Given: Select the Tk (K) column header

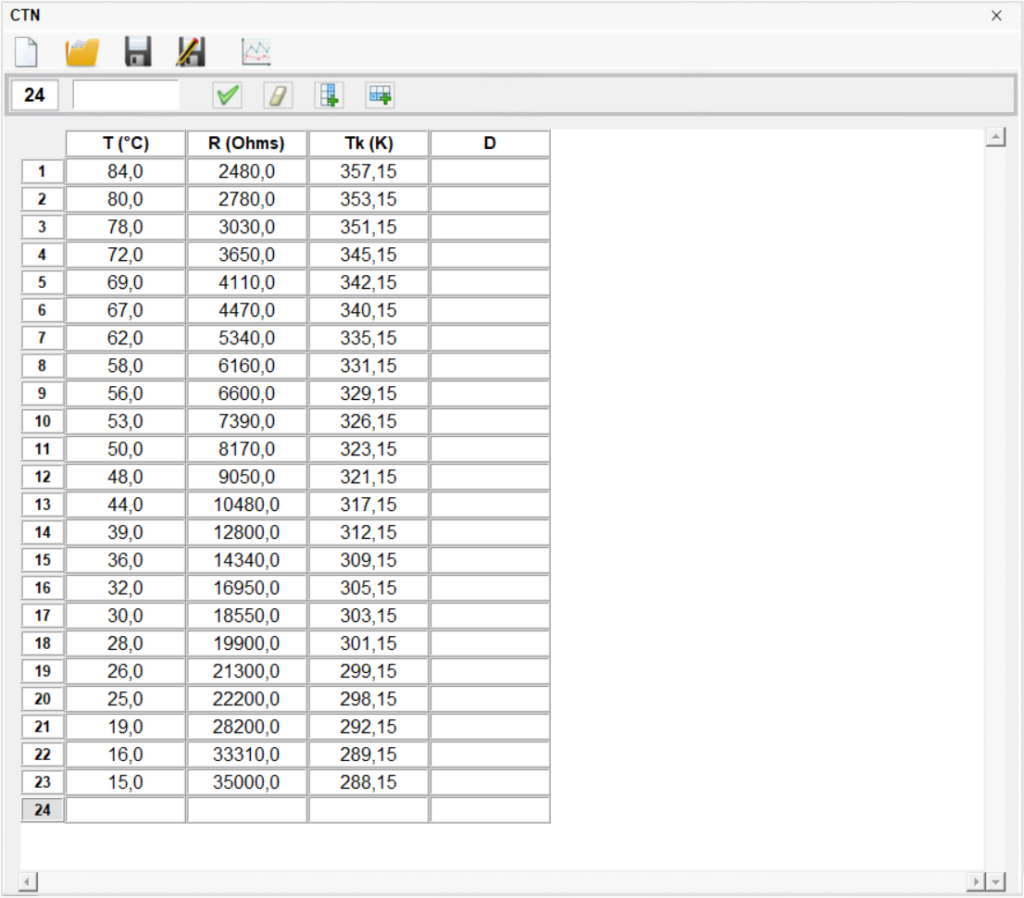Looking at the screenshot, I should pyautogui.click(x=368, y=143).
